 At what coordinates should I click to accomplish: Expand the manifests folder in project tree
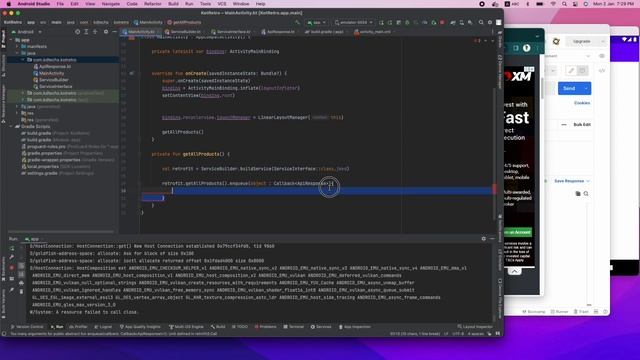tap(17, 47)
